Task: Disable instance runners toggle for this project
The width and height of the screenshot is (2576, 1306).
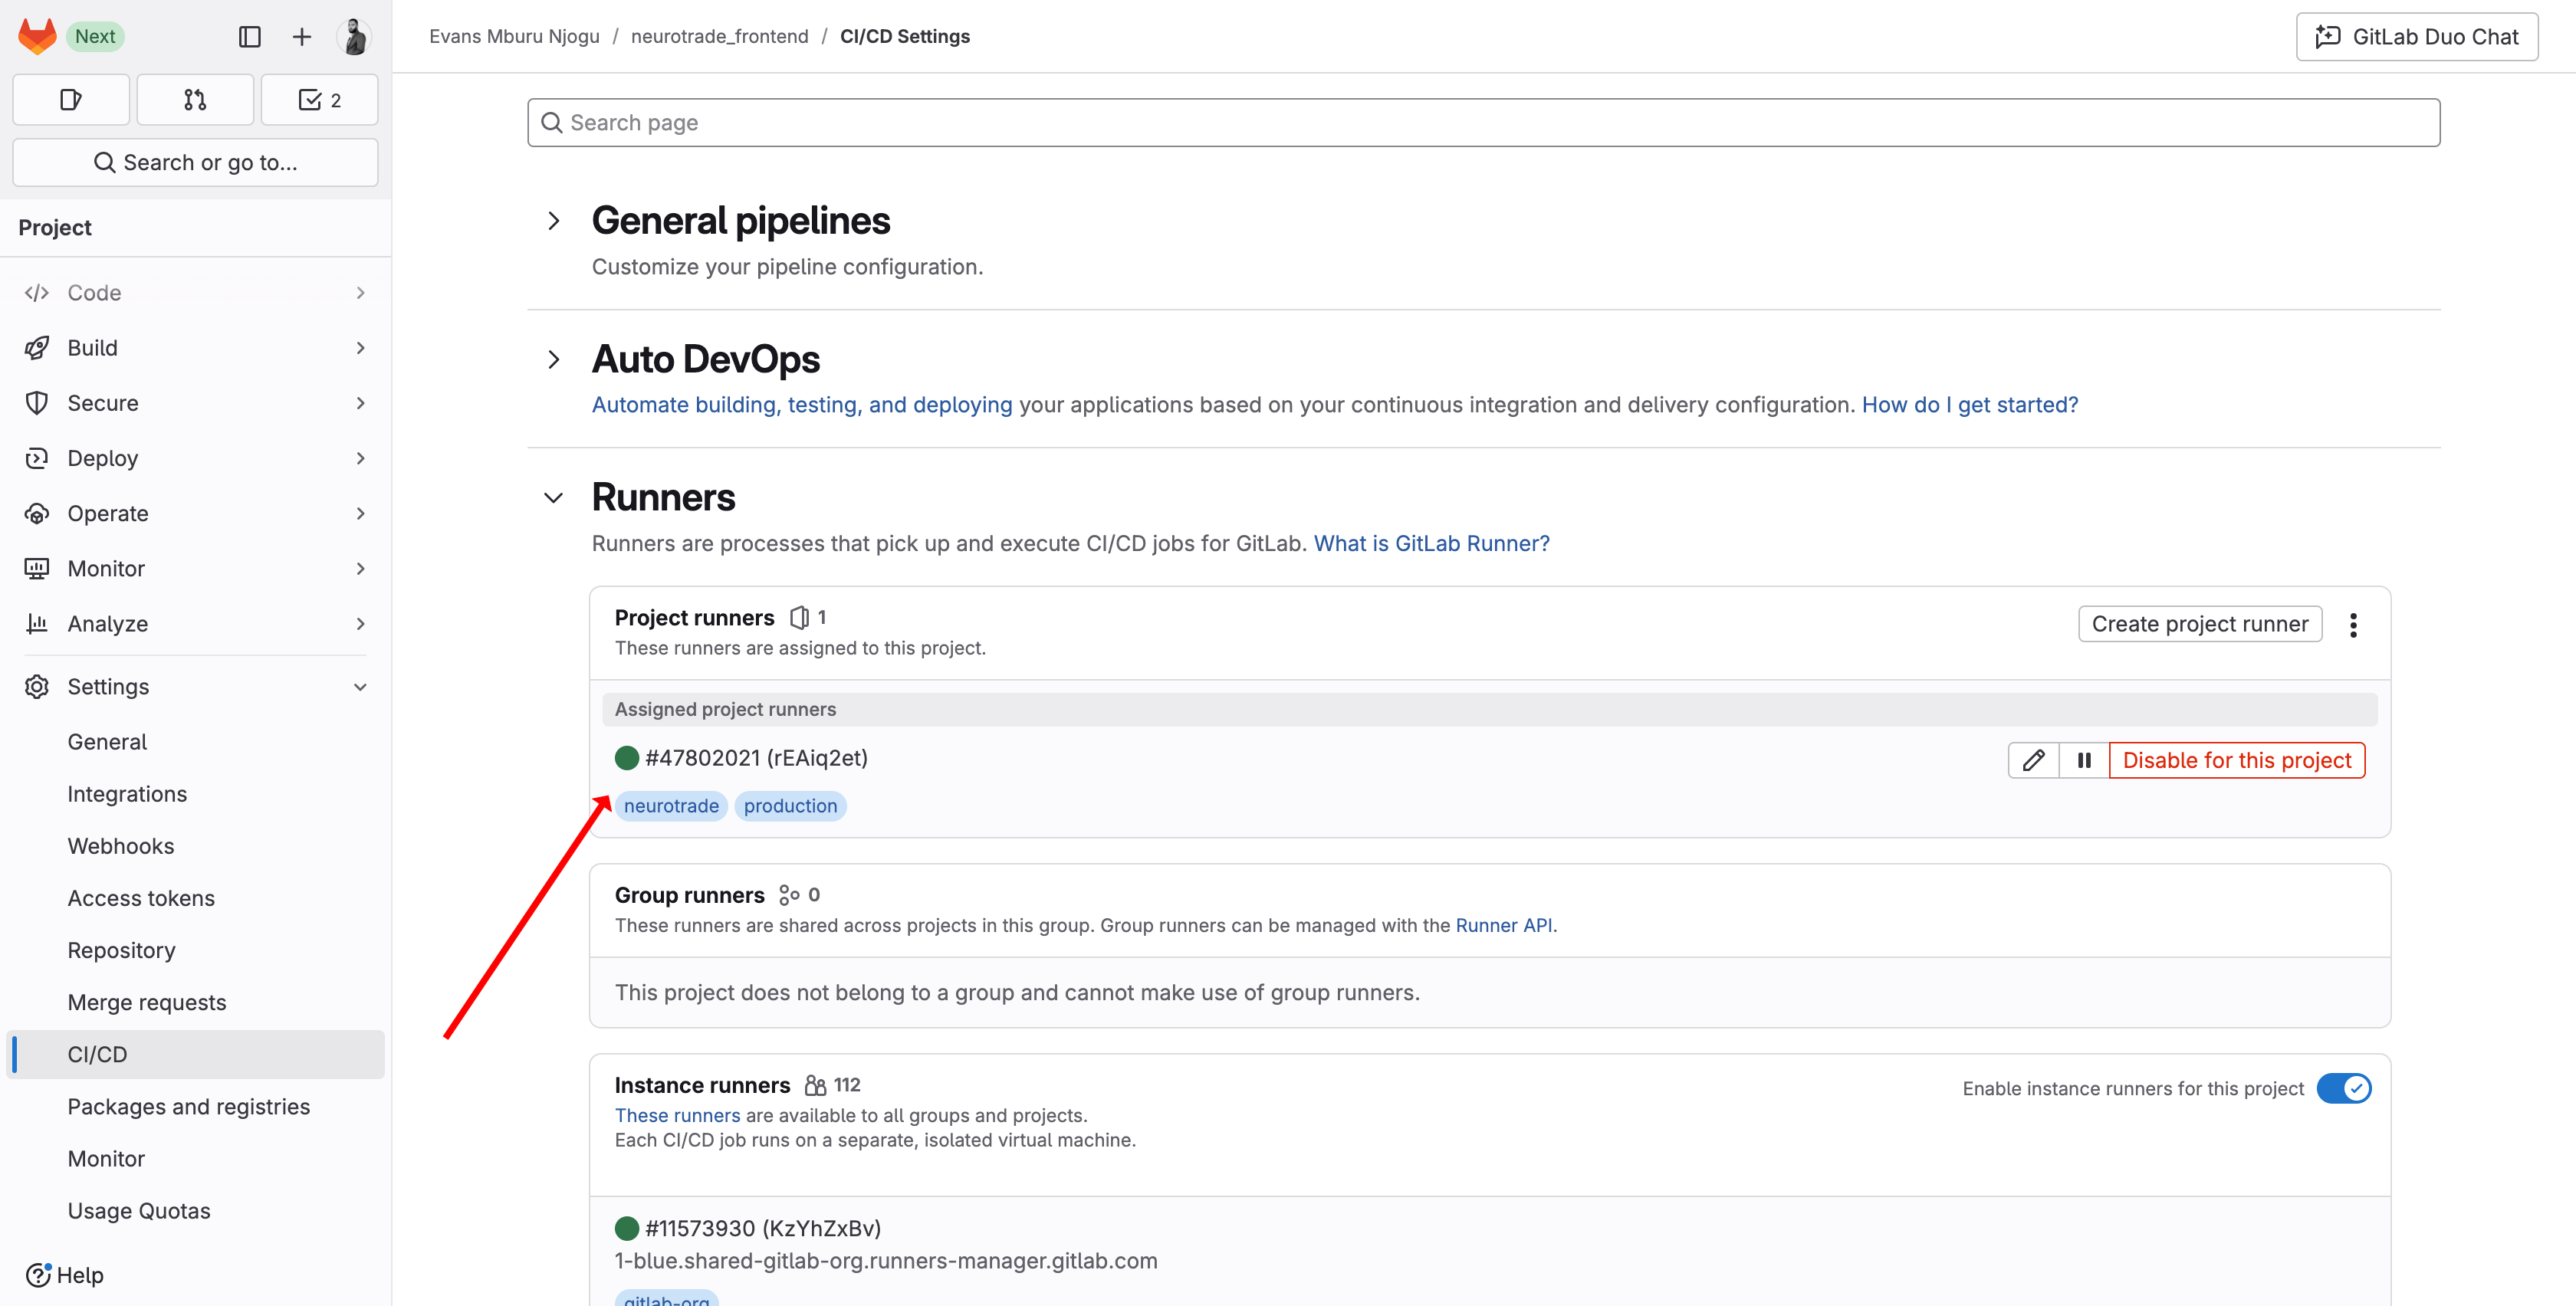Action: coord(2343,1088)
